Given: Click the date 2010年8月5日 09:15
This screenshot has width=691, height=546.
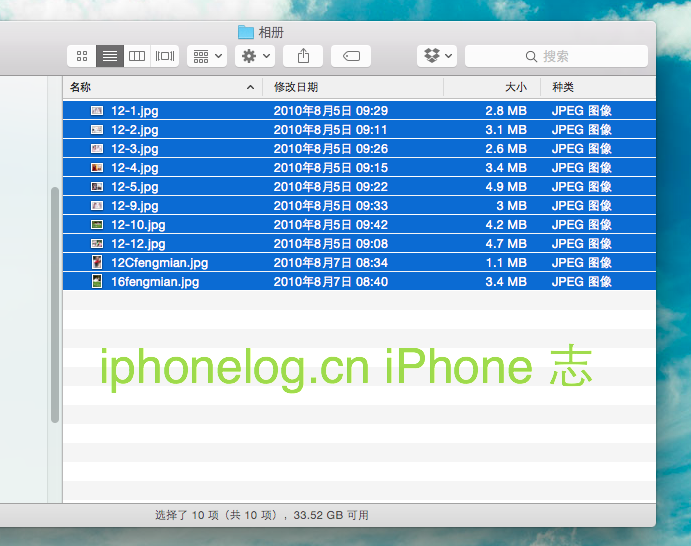Looking at the screenshot, I should 331,167.
